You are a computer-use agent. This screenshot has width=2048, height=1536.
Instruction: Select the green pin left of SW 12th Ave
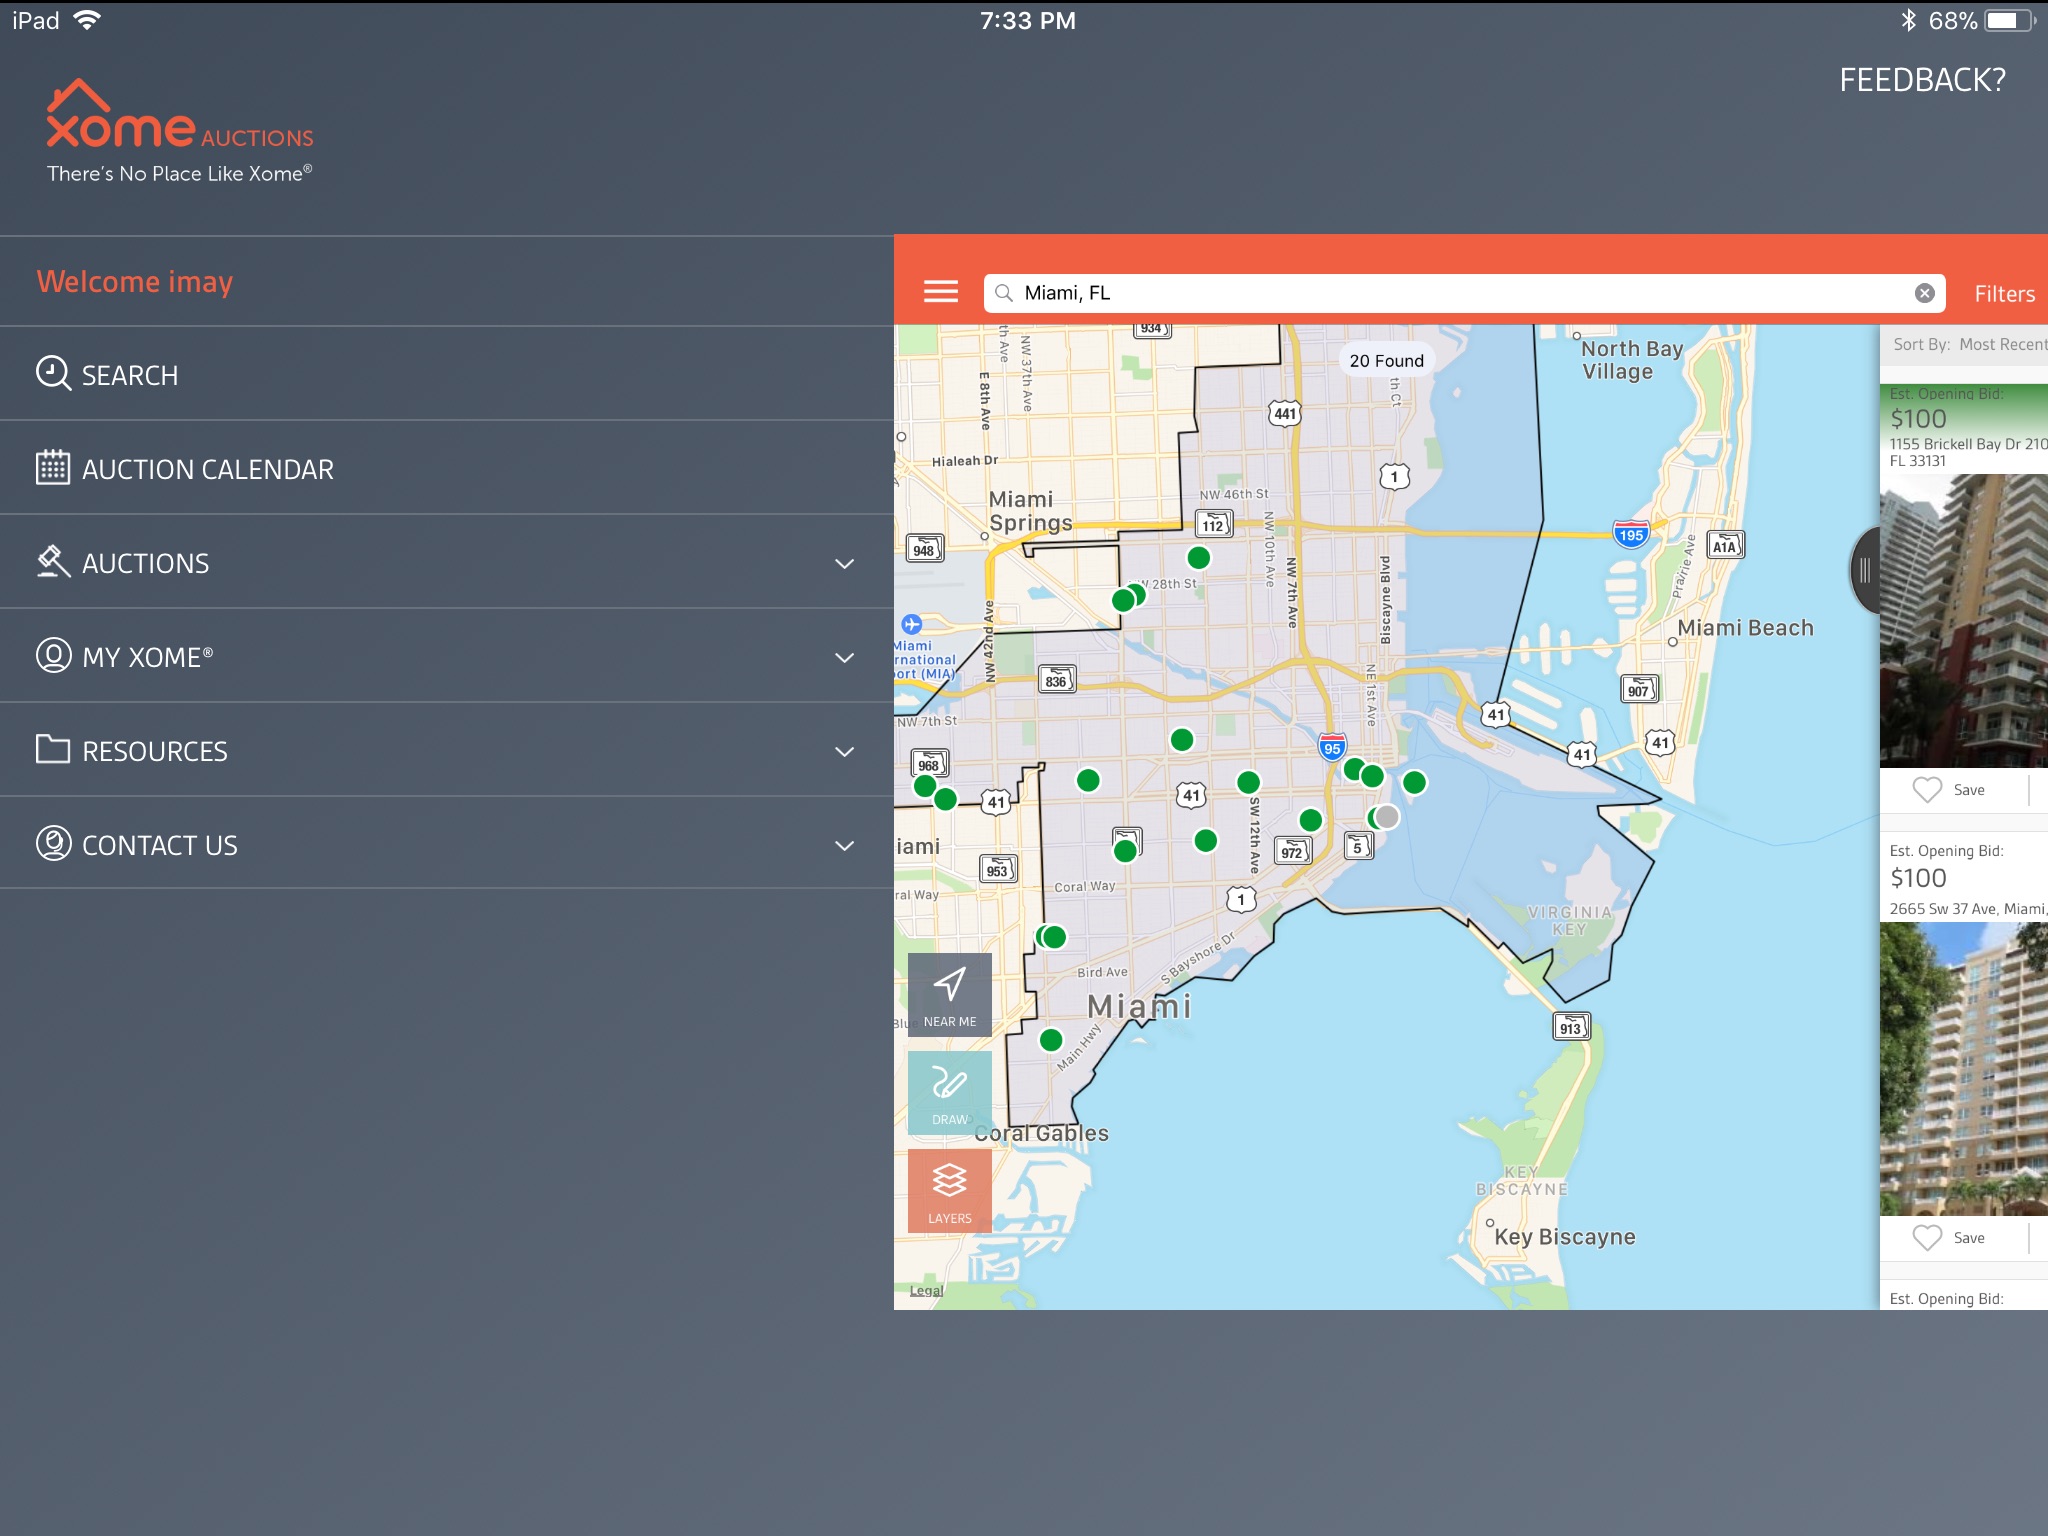point(1248,782)
